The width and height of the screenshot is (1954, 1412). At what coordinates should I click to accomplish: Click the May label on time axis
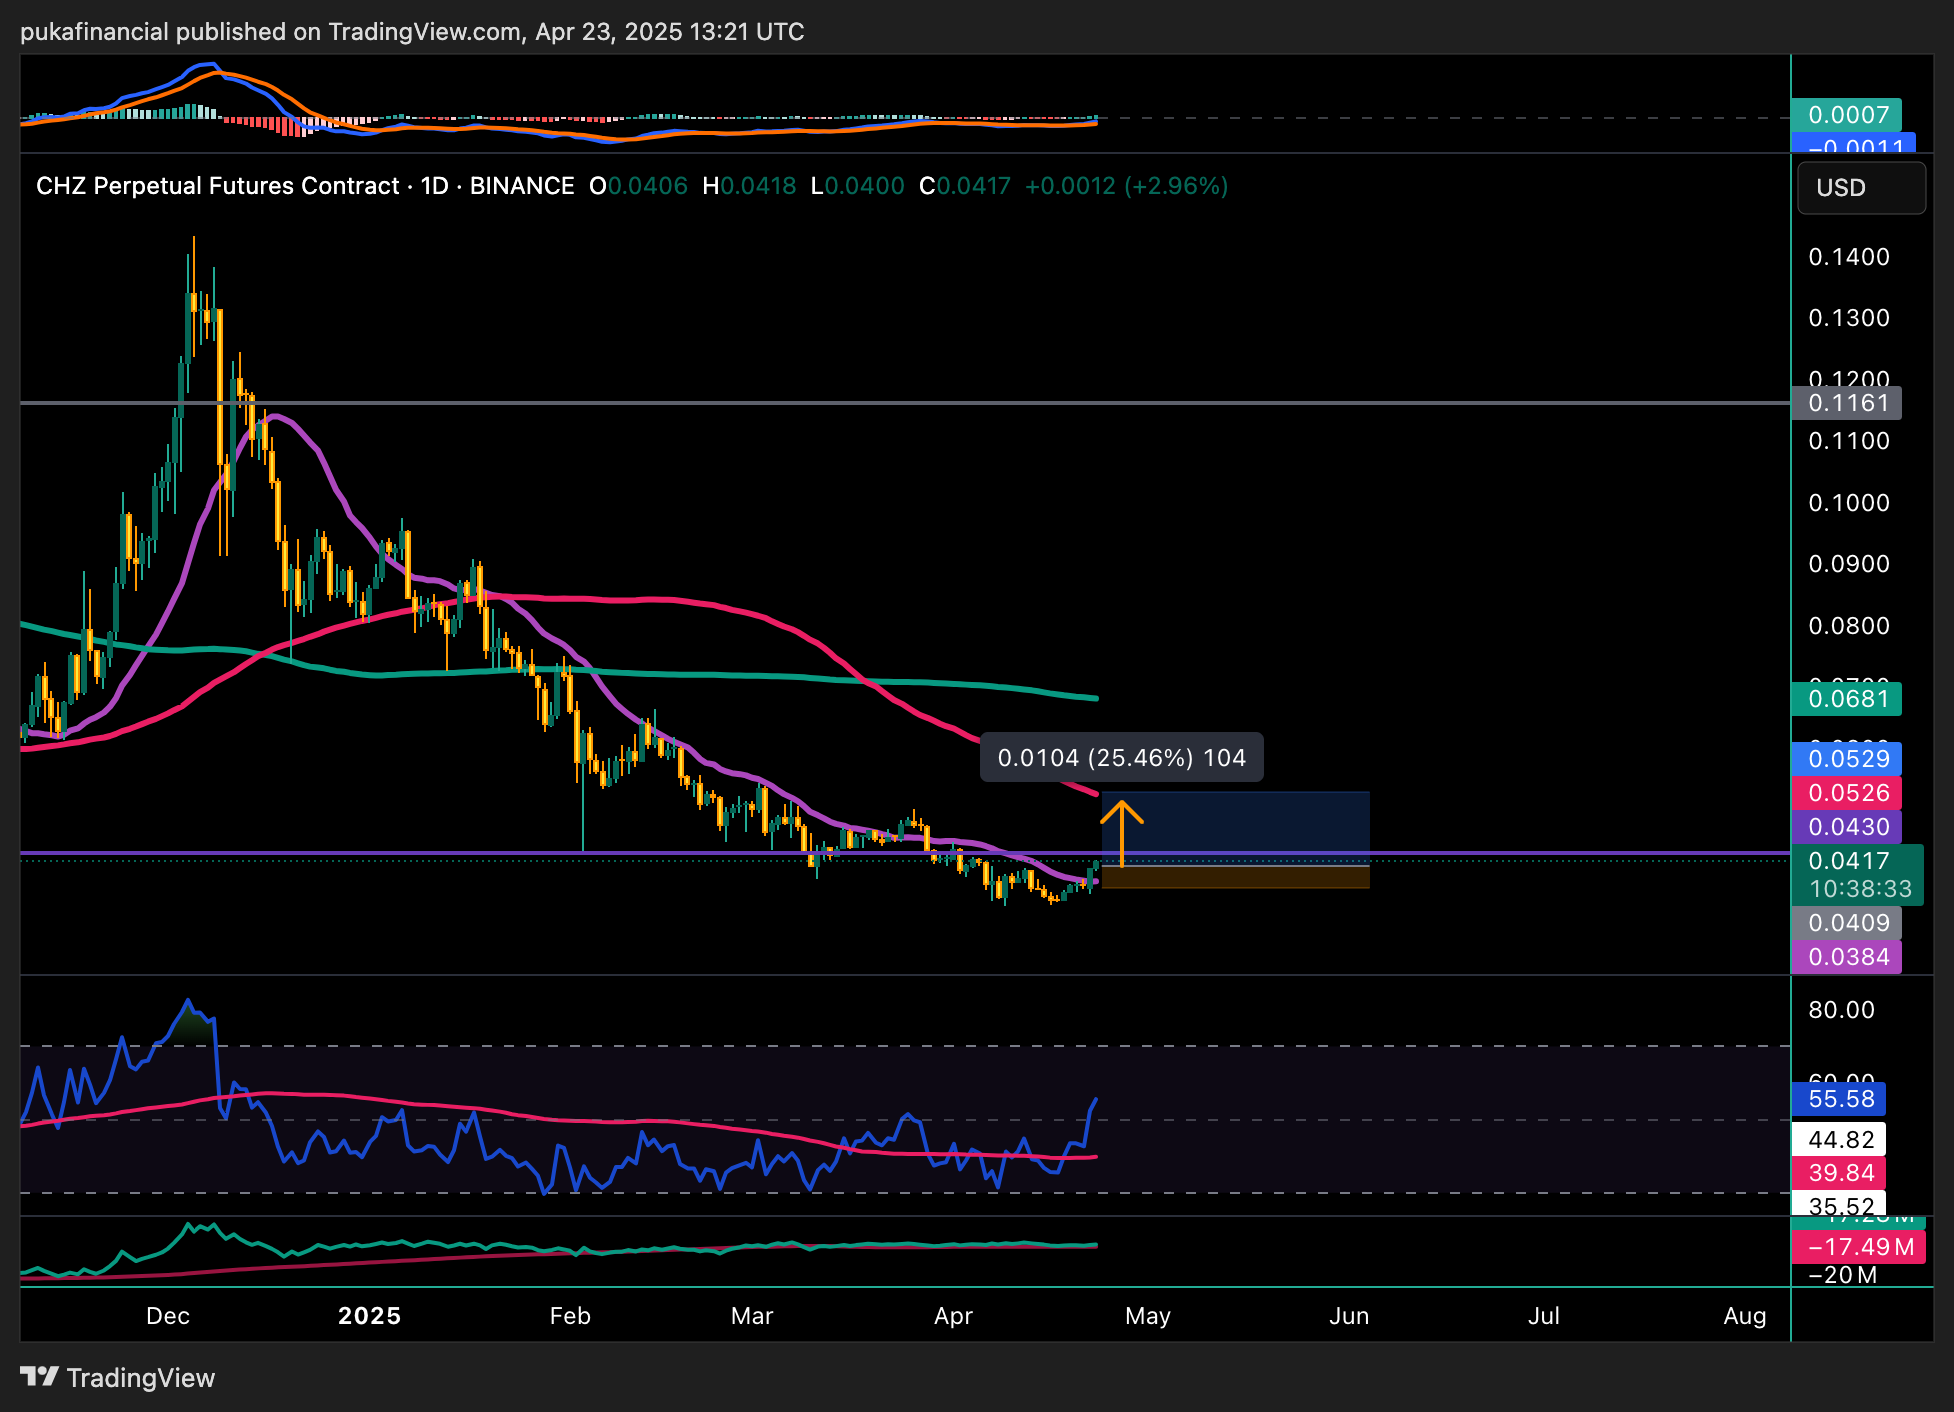click(x=1147, y=1316)
